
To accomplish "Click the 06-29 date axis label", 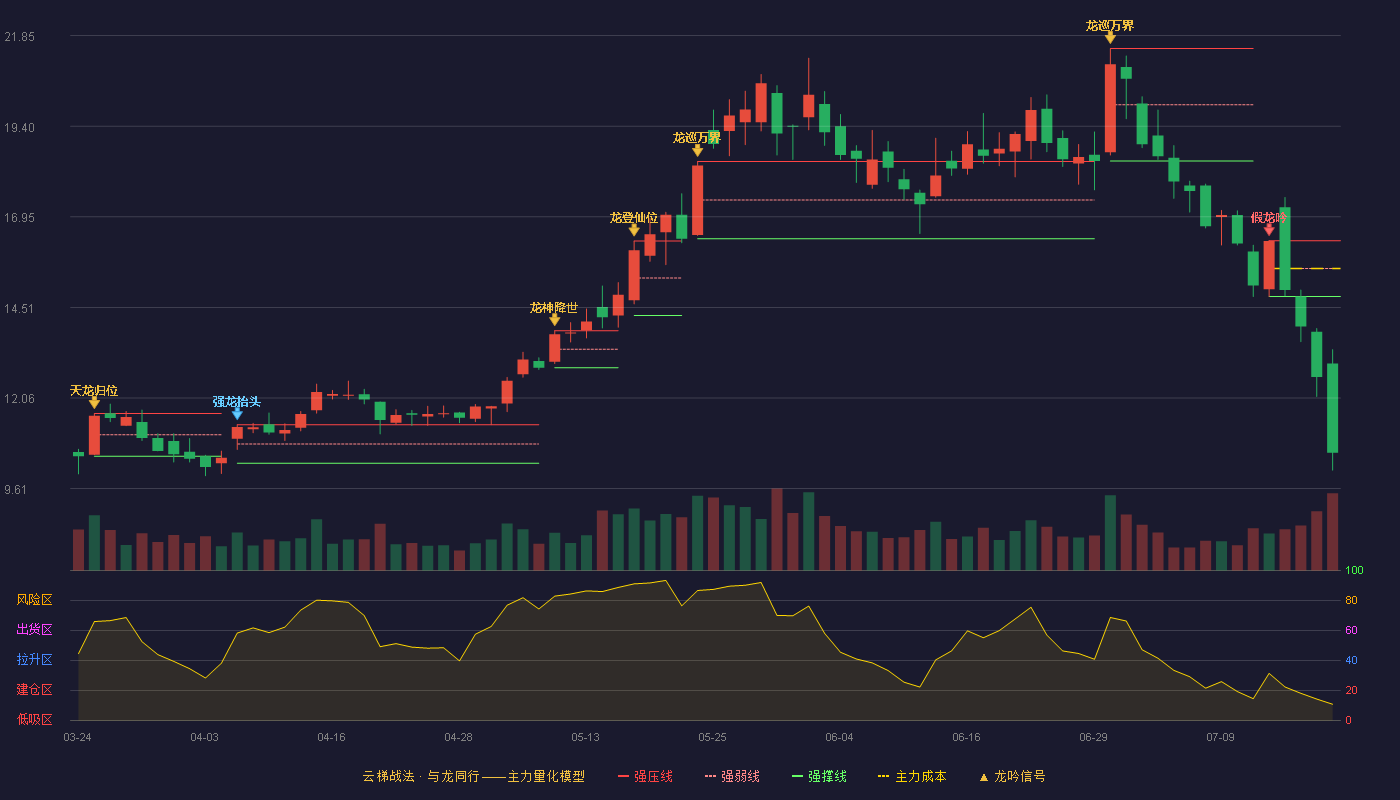I will (1093, 737).
